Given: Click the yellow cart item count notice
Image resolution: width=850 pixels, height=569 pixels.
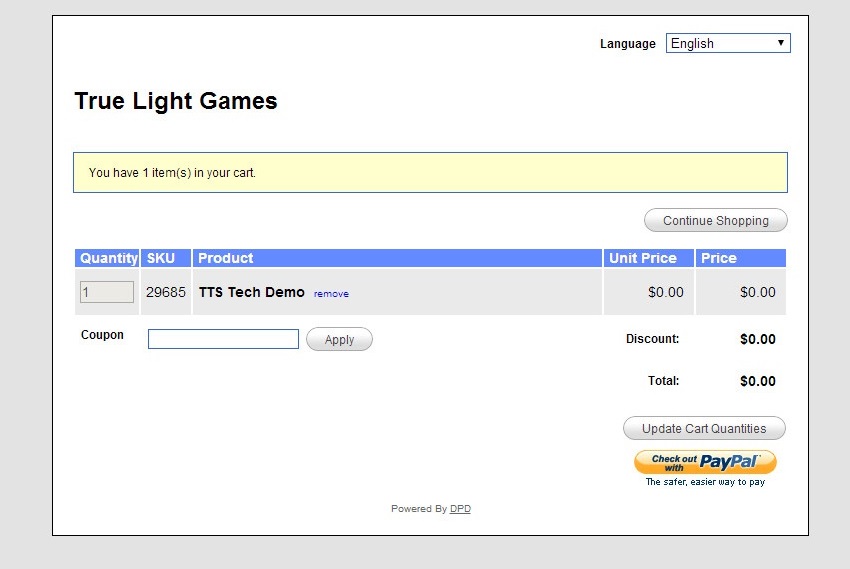Looking at the screenshot, I should coord(430,173).
